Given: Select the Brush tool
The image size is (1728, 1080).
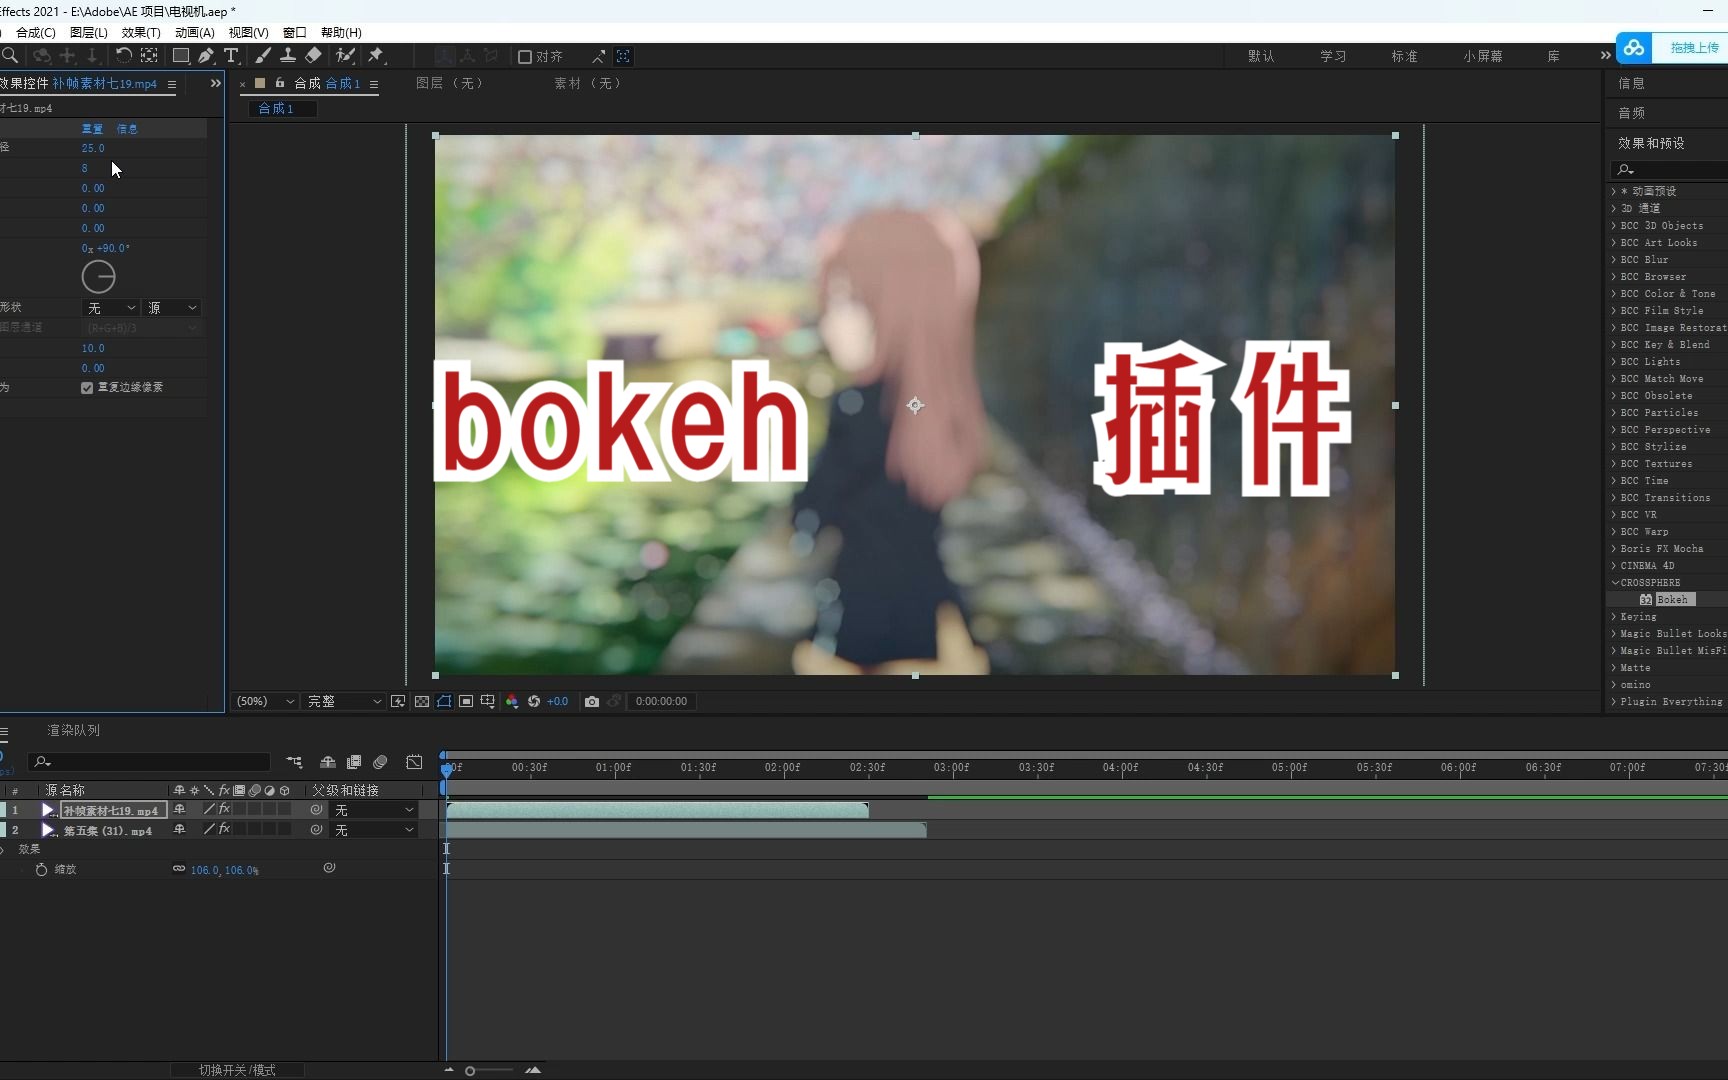Looking at the screenshot, I should pyautogui.click(x=262, y=56).
